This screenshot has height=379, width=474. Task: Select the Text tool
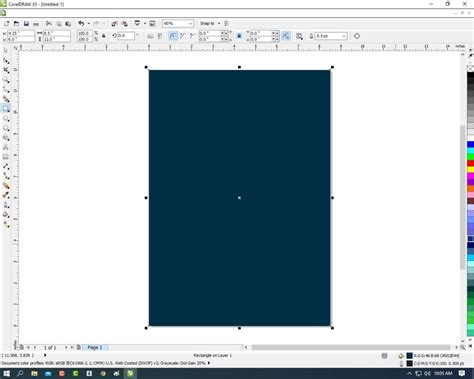tap(6, 147)
